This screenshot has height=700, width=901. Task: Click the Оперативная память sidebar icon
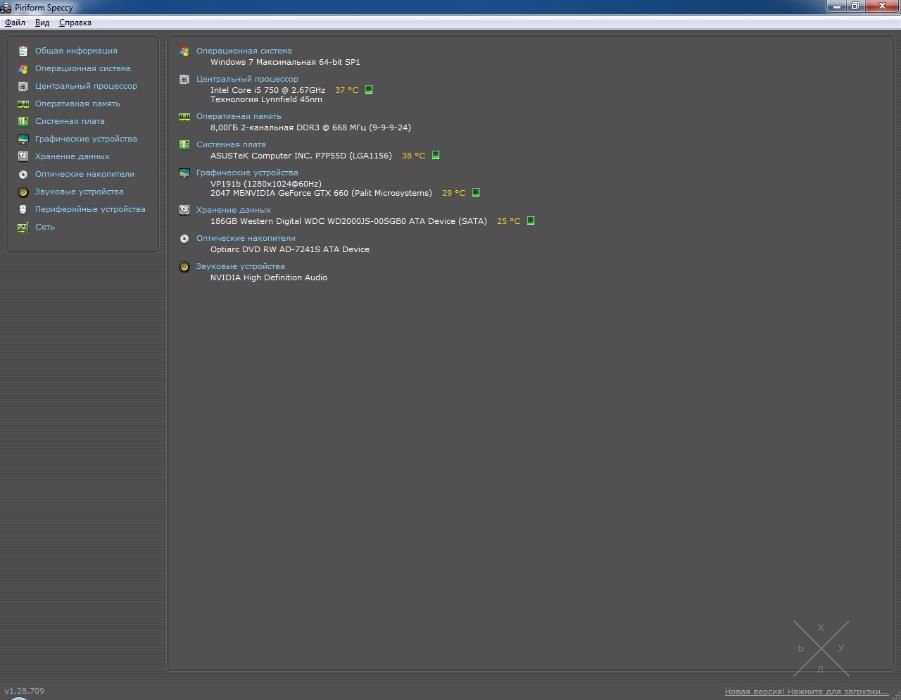(x=23, y=104)
